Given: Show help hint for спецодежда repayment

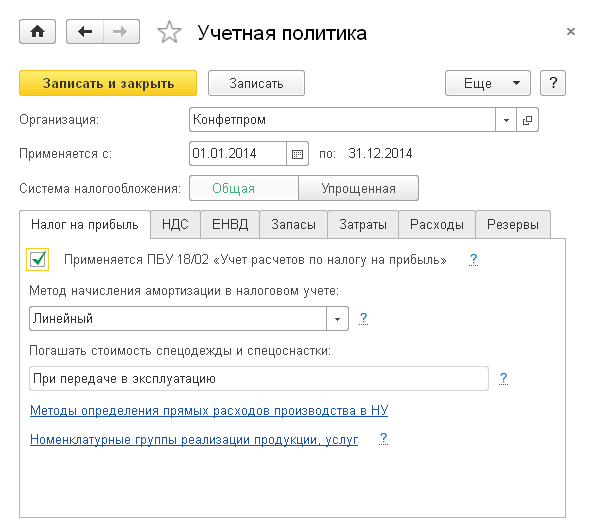Looking at the screenshot, I should 503,378.
